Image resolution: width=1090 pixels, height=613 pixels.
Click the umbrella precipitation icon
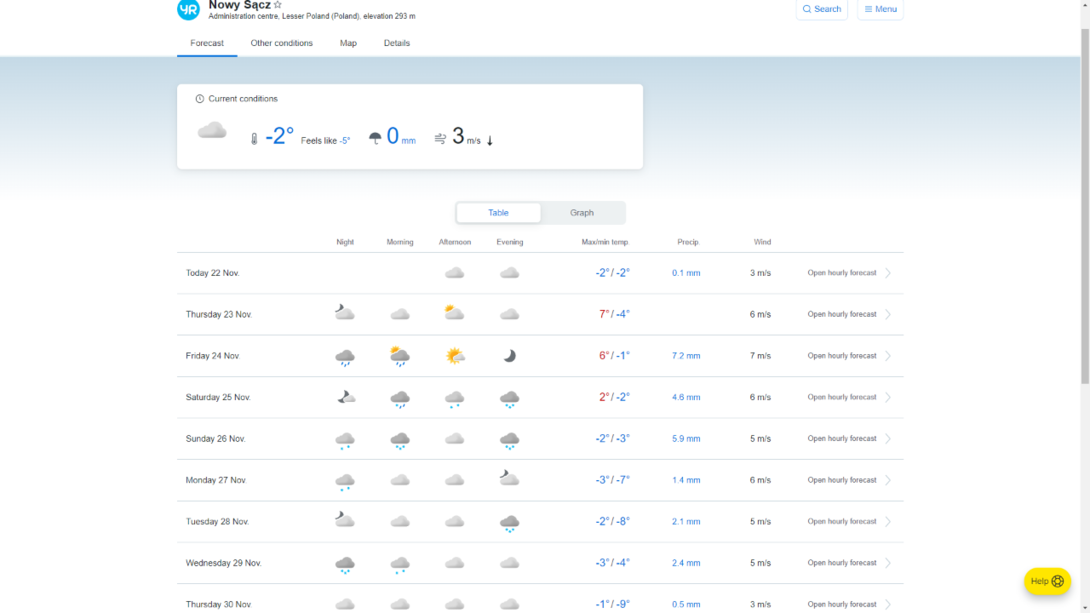(x=375, y=138)
